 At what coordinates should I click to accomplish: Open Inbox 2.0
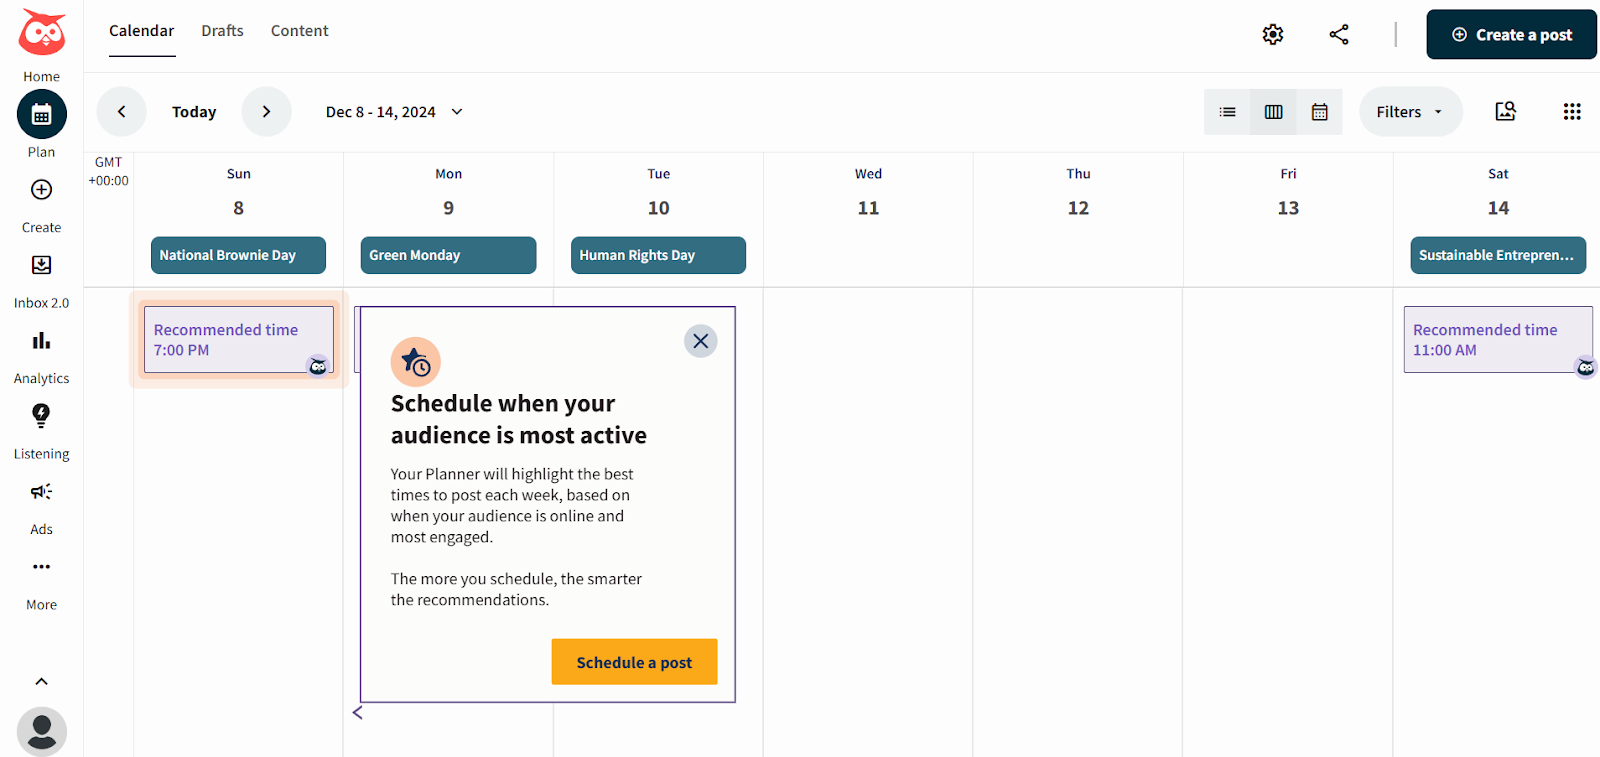pos(40,266)
